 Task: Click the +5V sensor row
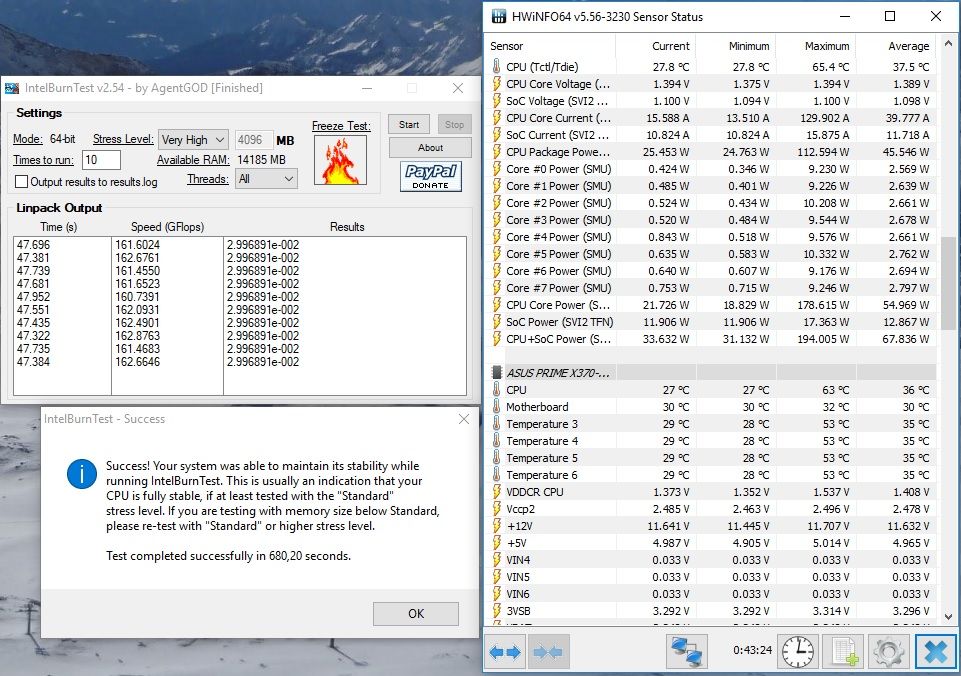pyautogui.click(x=712, y=542)
